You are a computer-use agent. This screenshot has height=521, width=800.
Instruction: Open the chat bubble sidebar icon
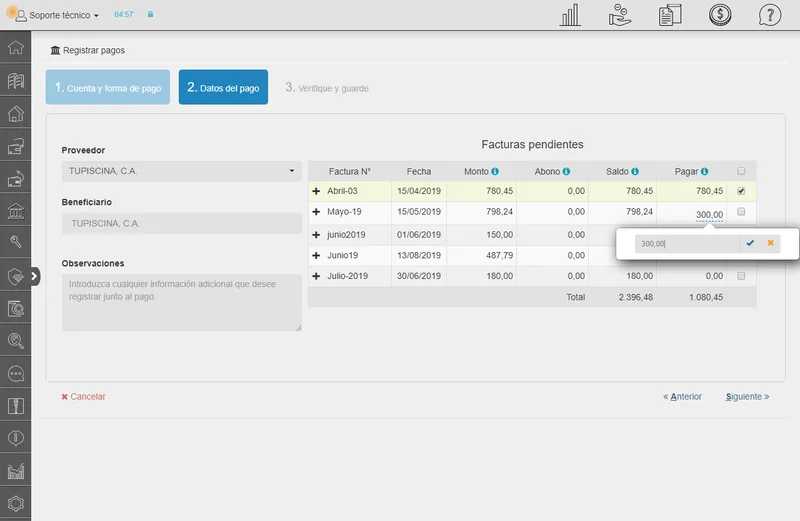[x=15, y=374]
